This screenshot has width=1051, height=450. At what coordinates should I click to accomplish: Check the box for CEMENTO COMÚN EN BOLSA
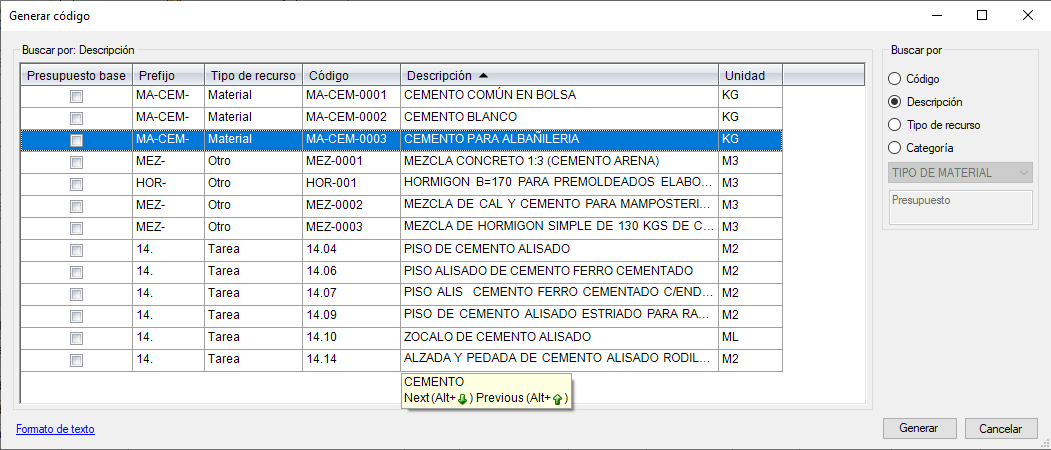76,96
